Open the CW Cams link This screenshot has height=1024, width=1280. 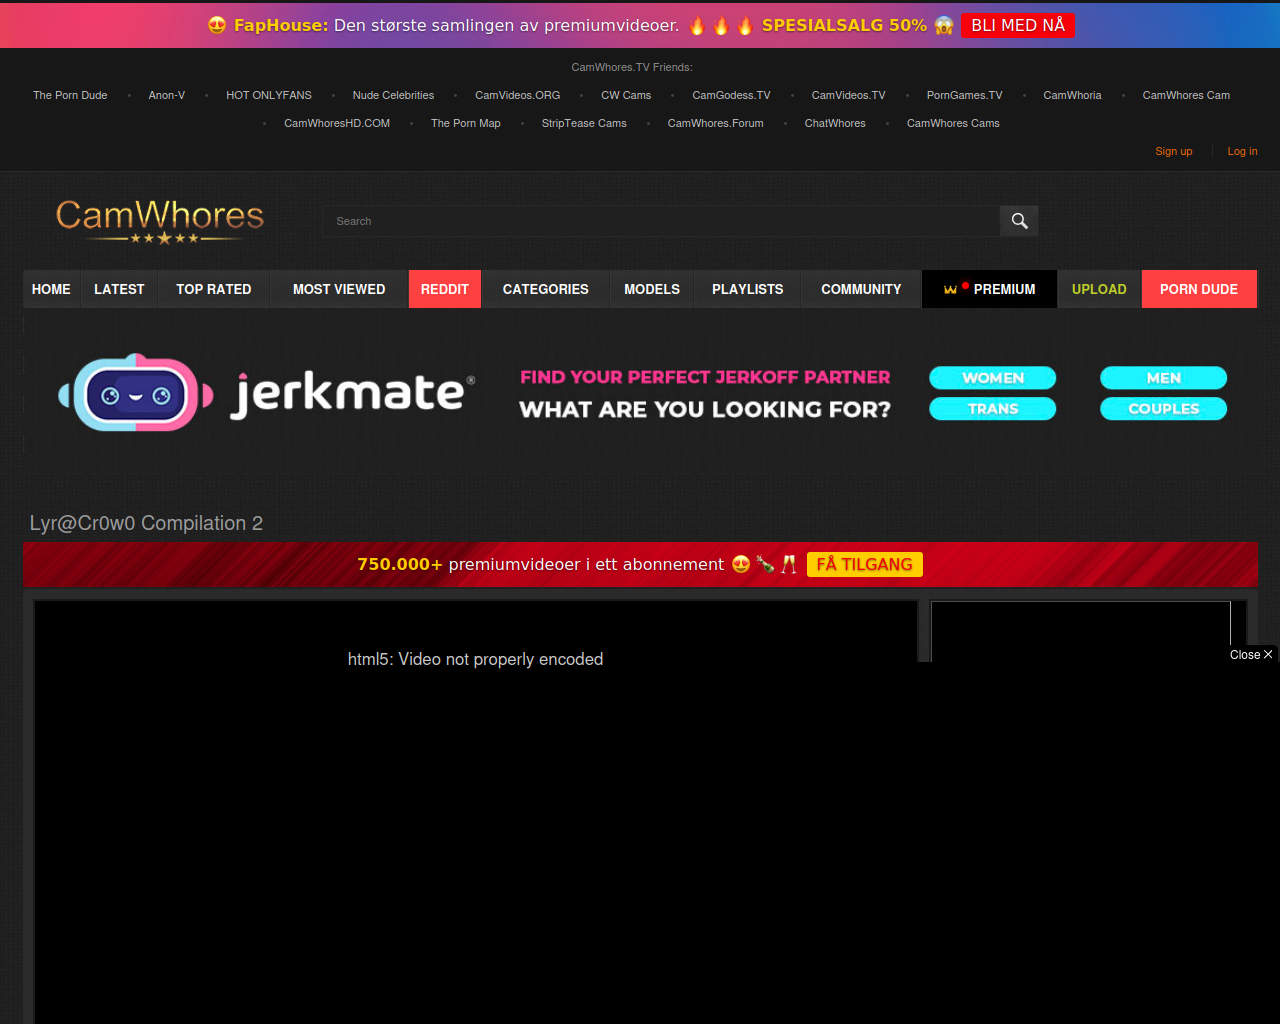coord(626,95)
